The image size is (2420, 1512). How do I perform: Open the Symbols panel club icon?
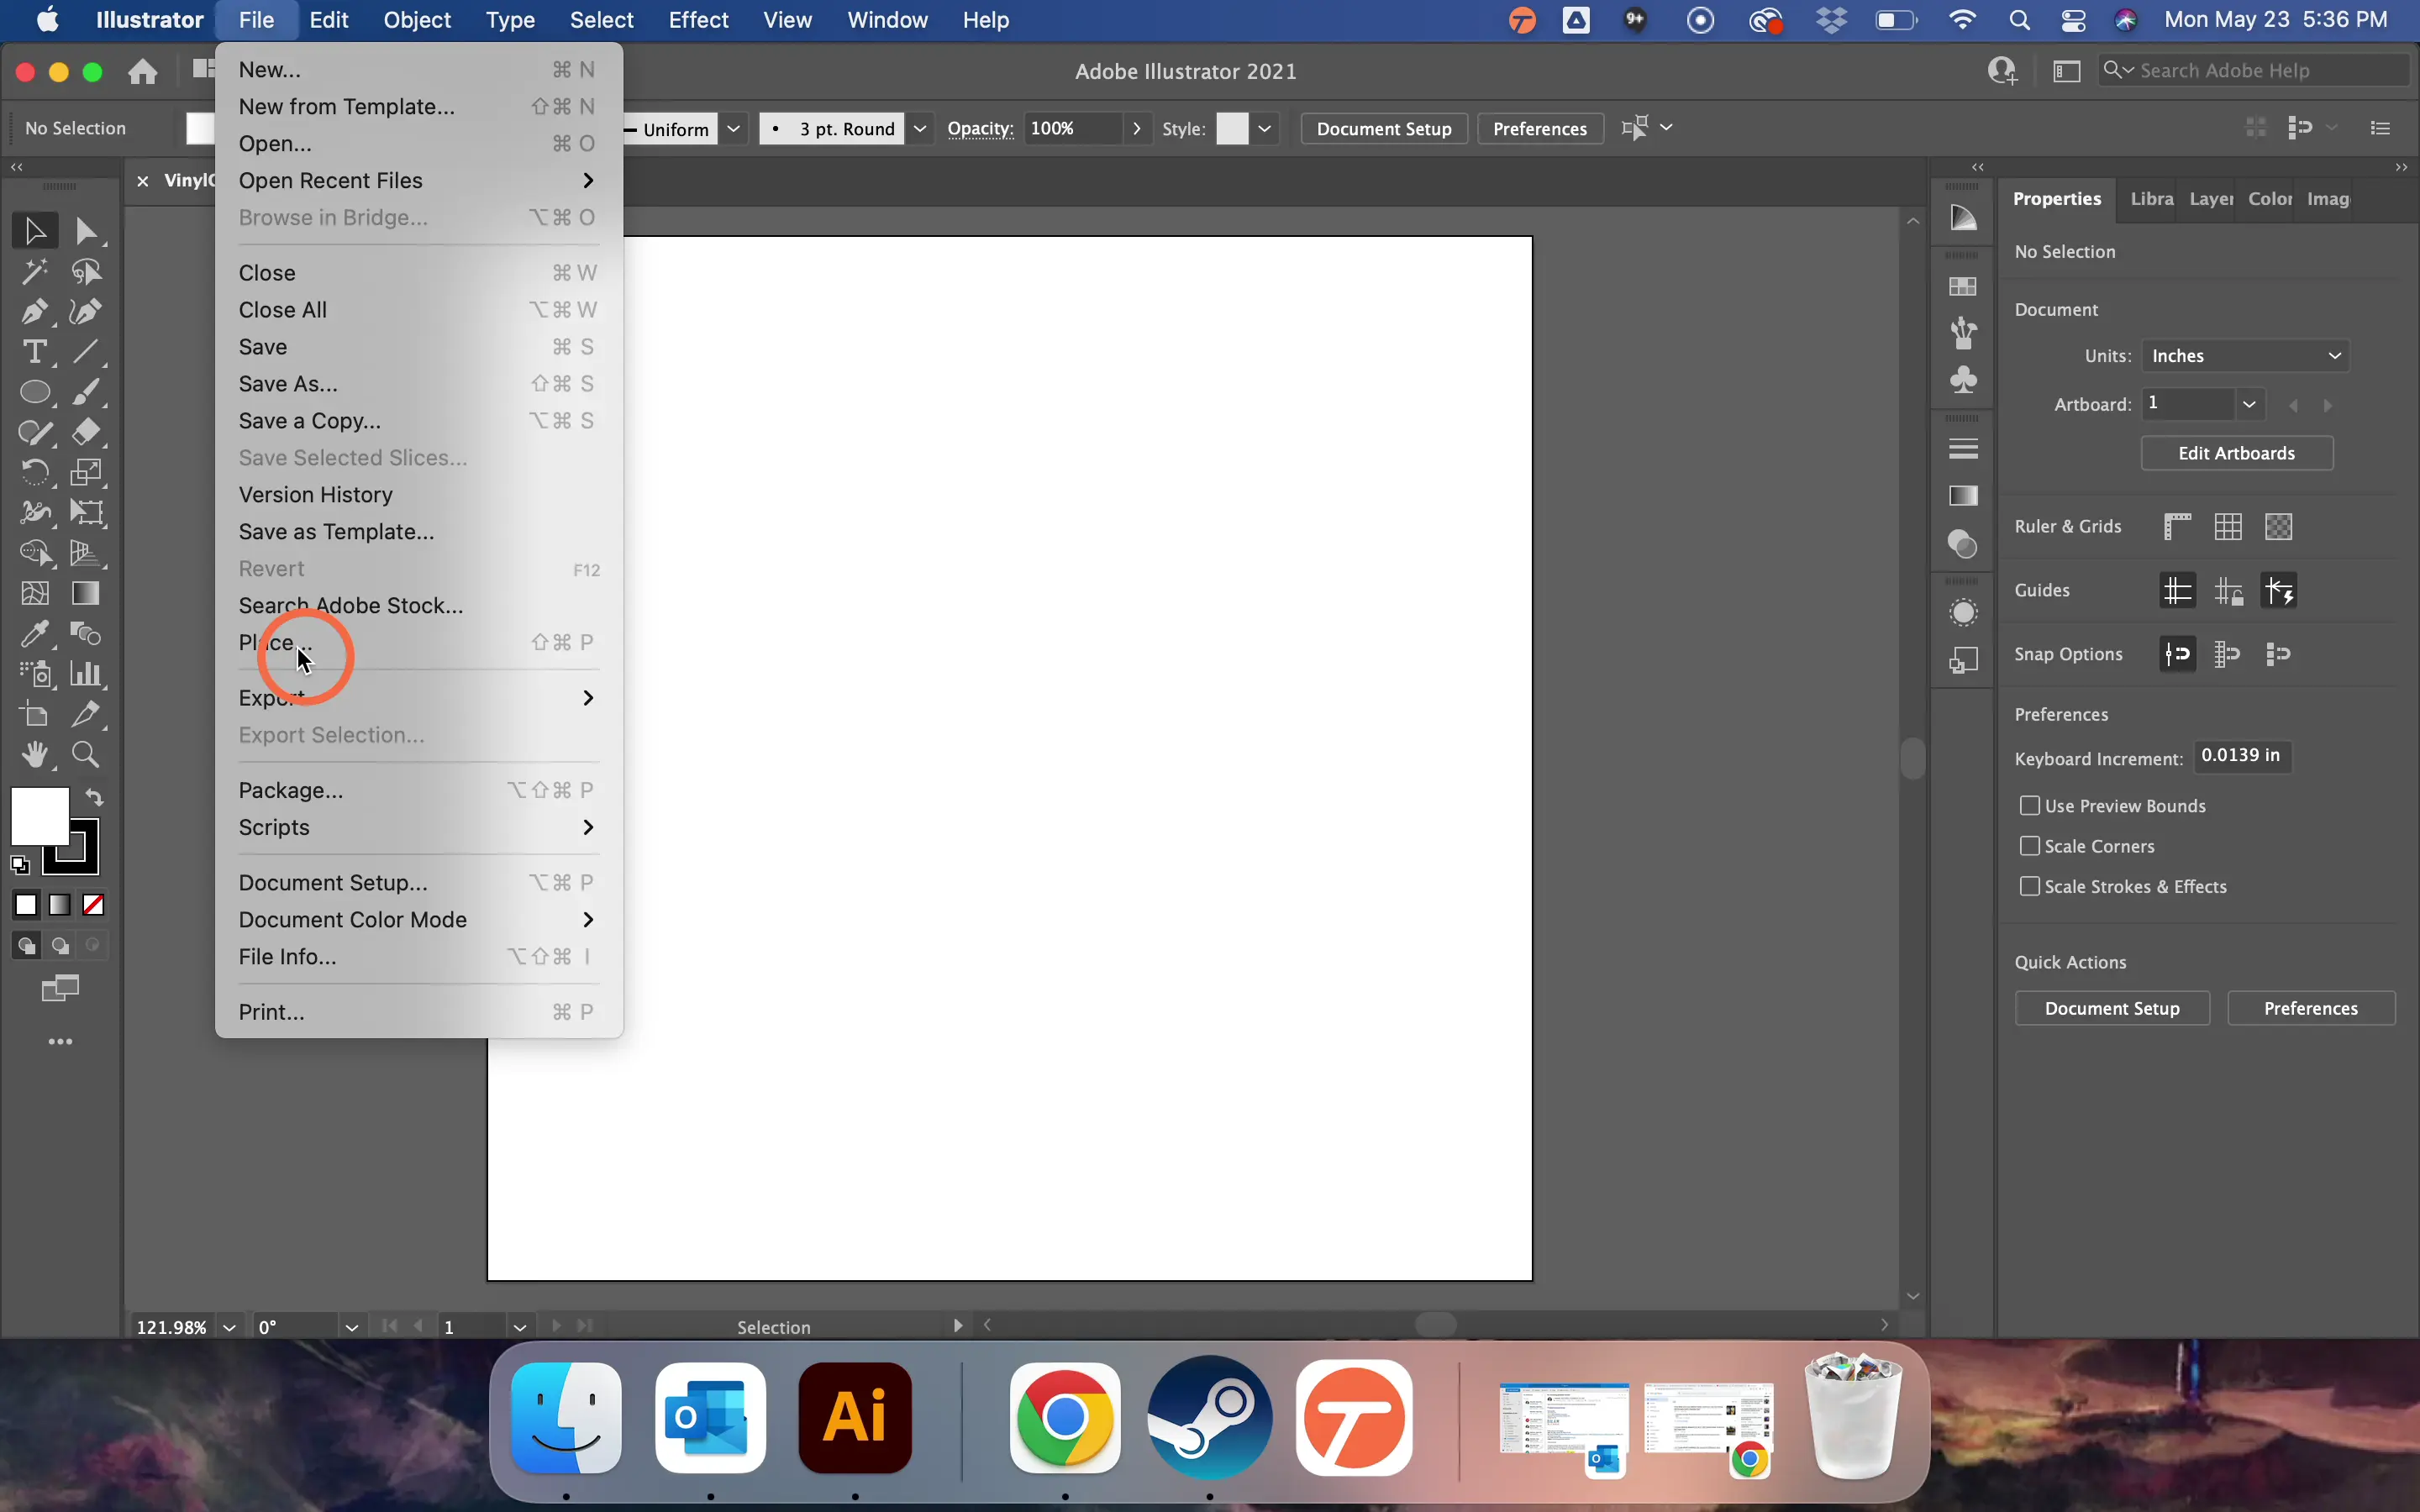coord(1964,380)
